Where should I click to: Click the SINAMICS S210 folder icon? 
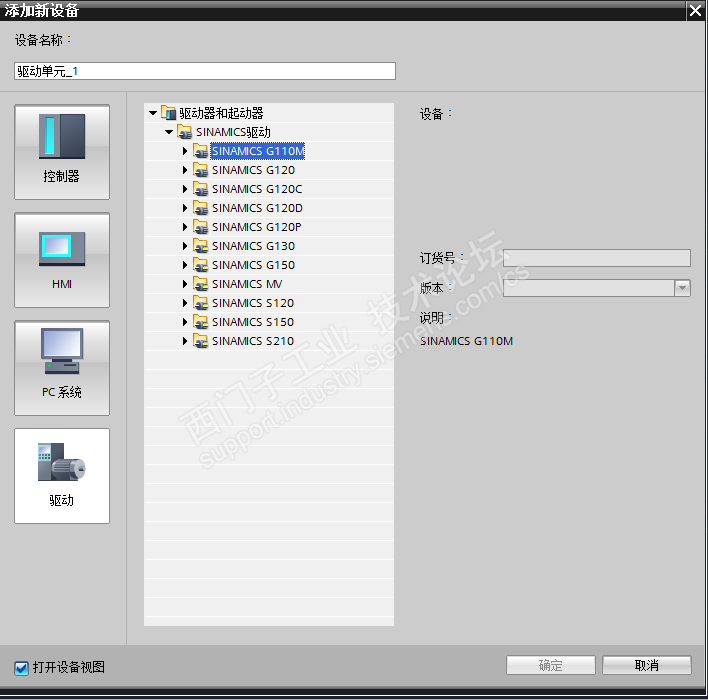tap(200, 341)
